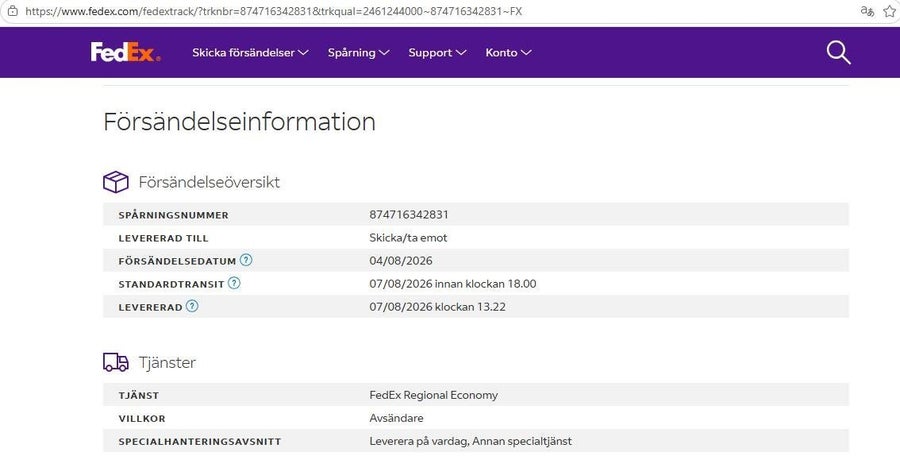Click the Skicka/ta emot value

click(x=408, y=238)
